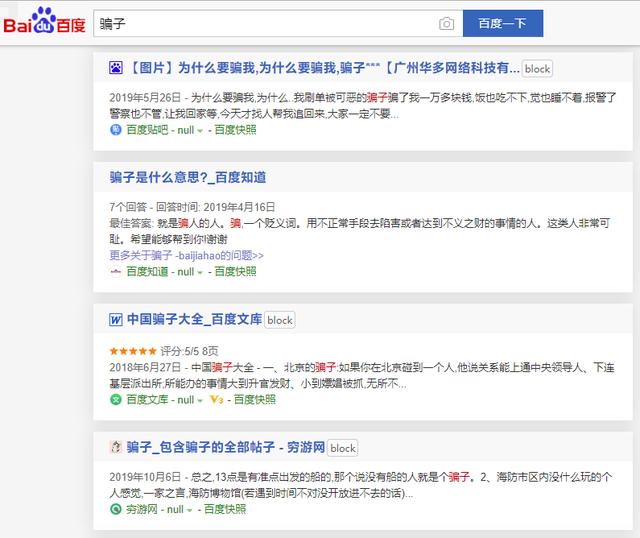The width and height of the screenshot is (640, 538).
Task: Block the 广州华多网络科技 result
Action: [537, 69]
